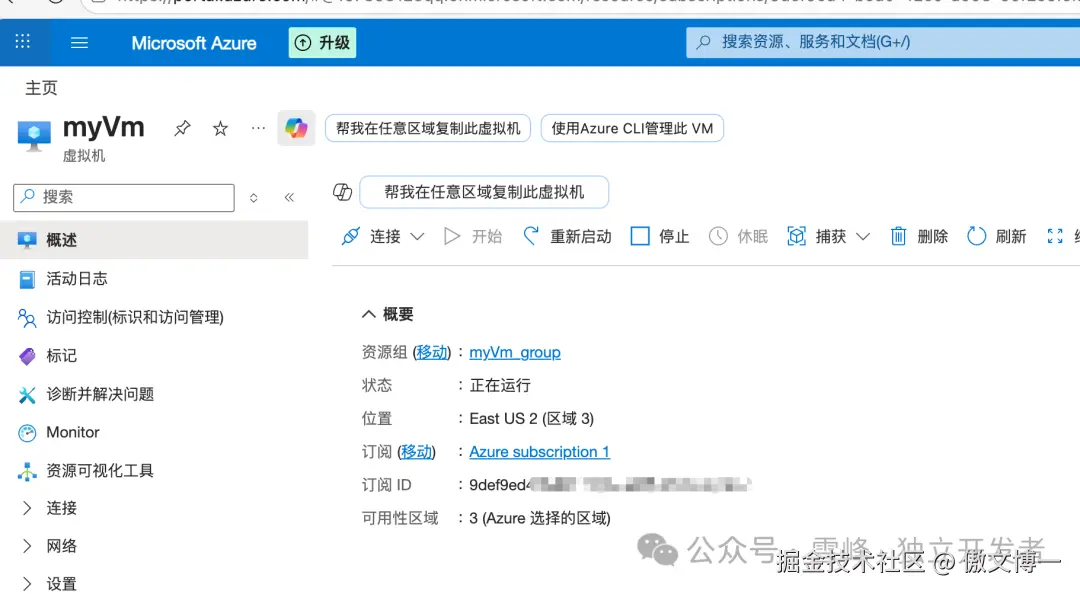Click 移动 link next to 资源组
Screen dimensions: 1080x594
(432, 352)
